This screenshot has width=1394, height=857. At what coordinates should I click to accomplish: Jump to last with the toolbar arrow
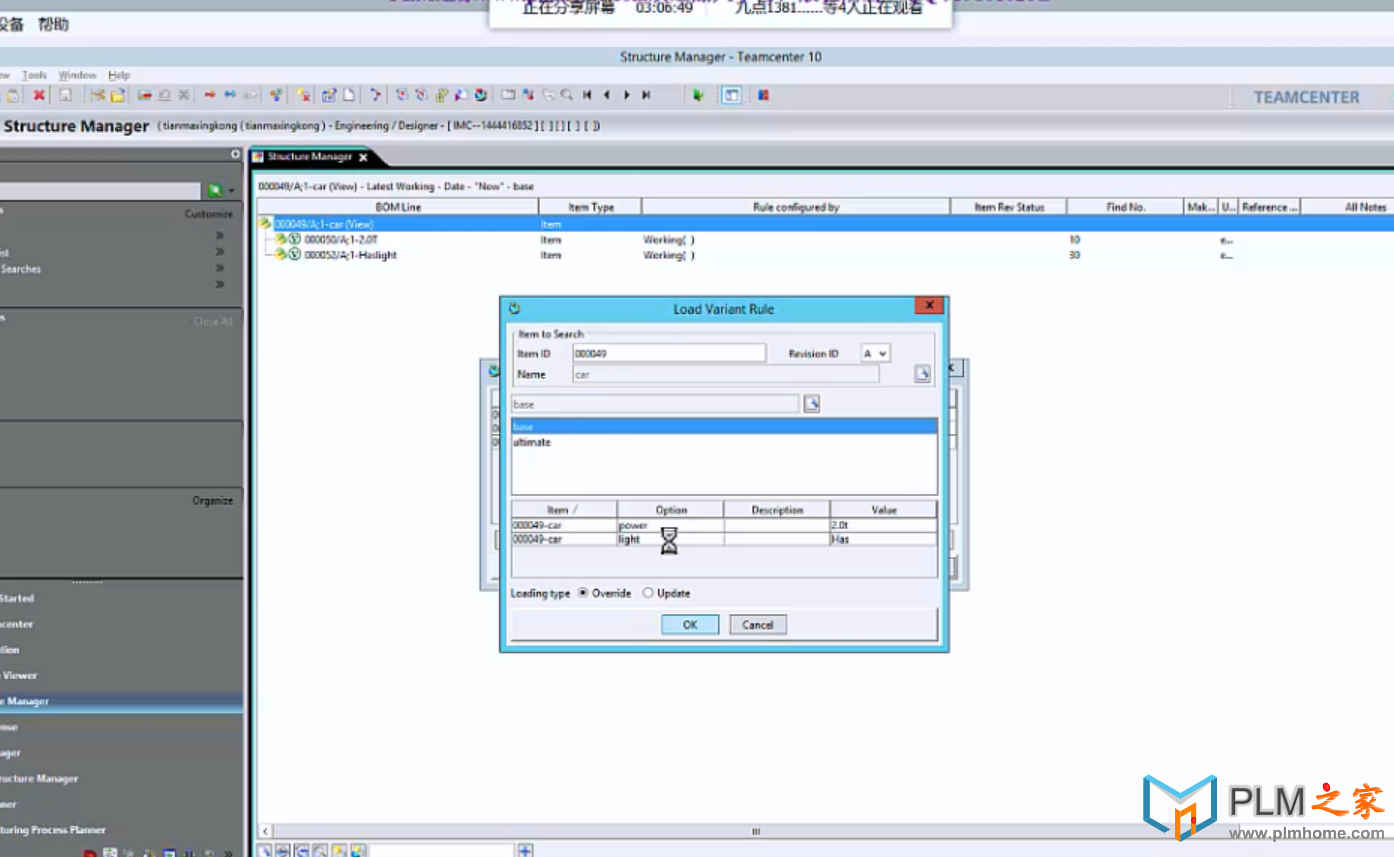646,95
